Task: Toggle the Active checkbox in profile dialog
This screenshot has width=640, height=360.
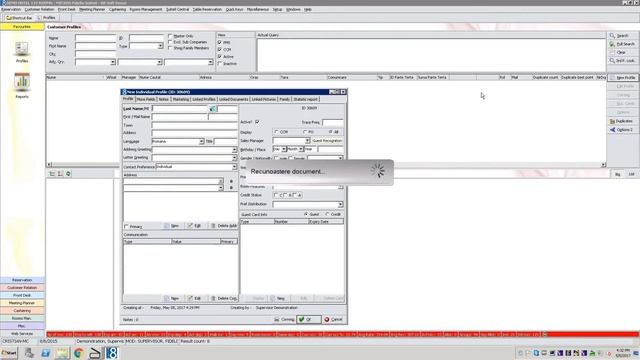Action: point(257,122)
